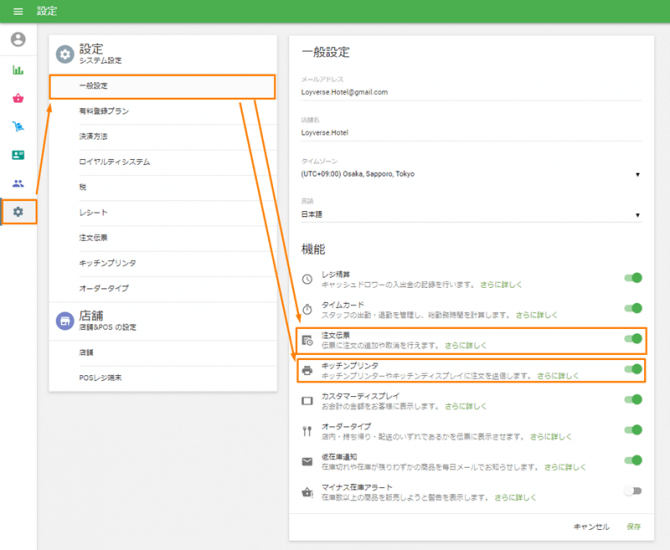Open the employees ID card icon
The height and width of the screenshot is (550, 670).
[18, 155]
